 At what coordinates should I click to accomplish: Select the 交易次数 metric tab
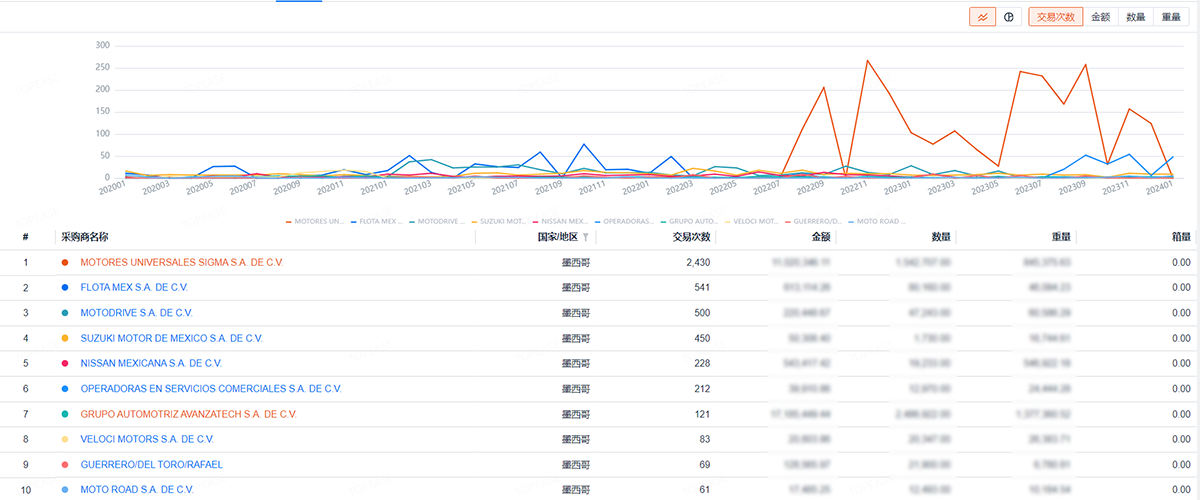tap(1055, 17)
